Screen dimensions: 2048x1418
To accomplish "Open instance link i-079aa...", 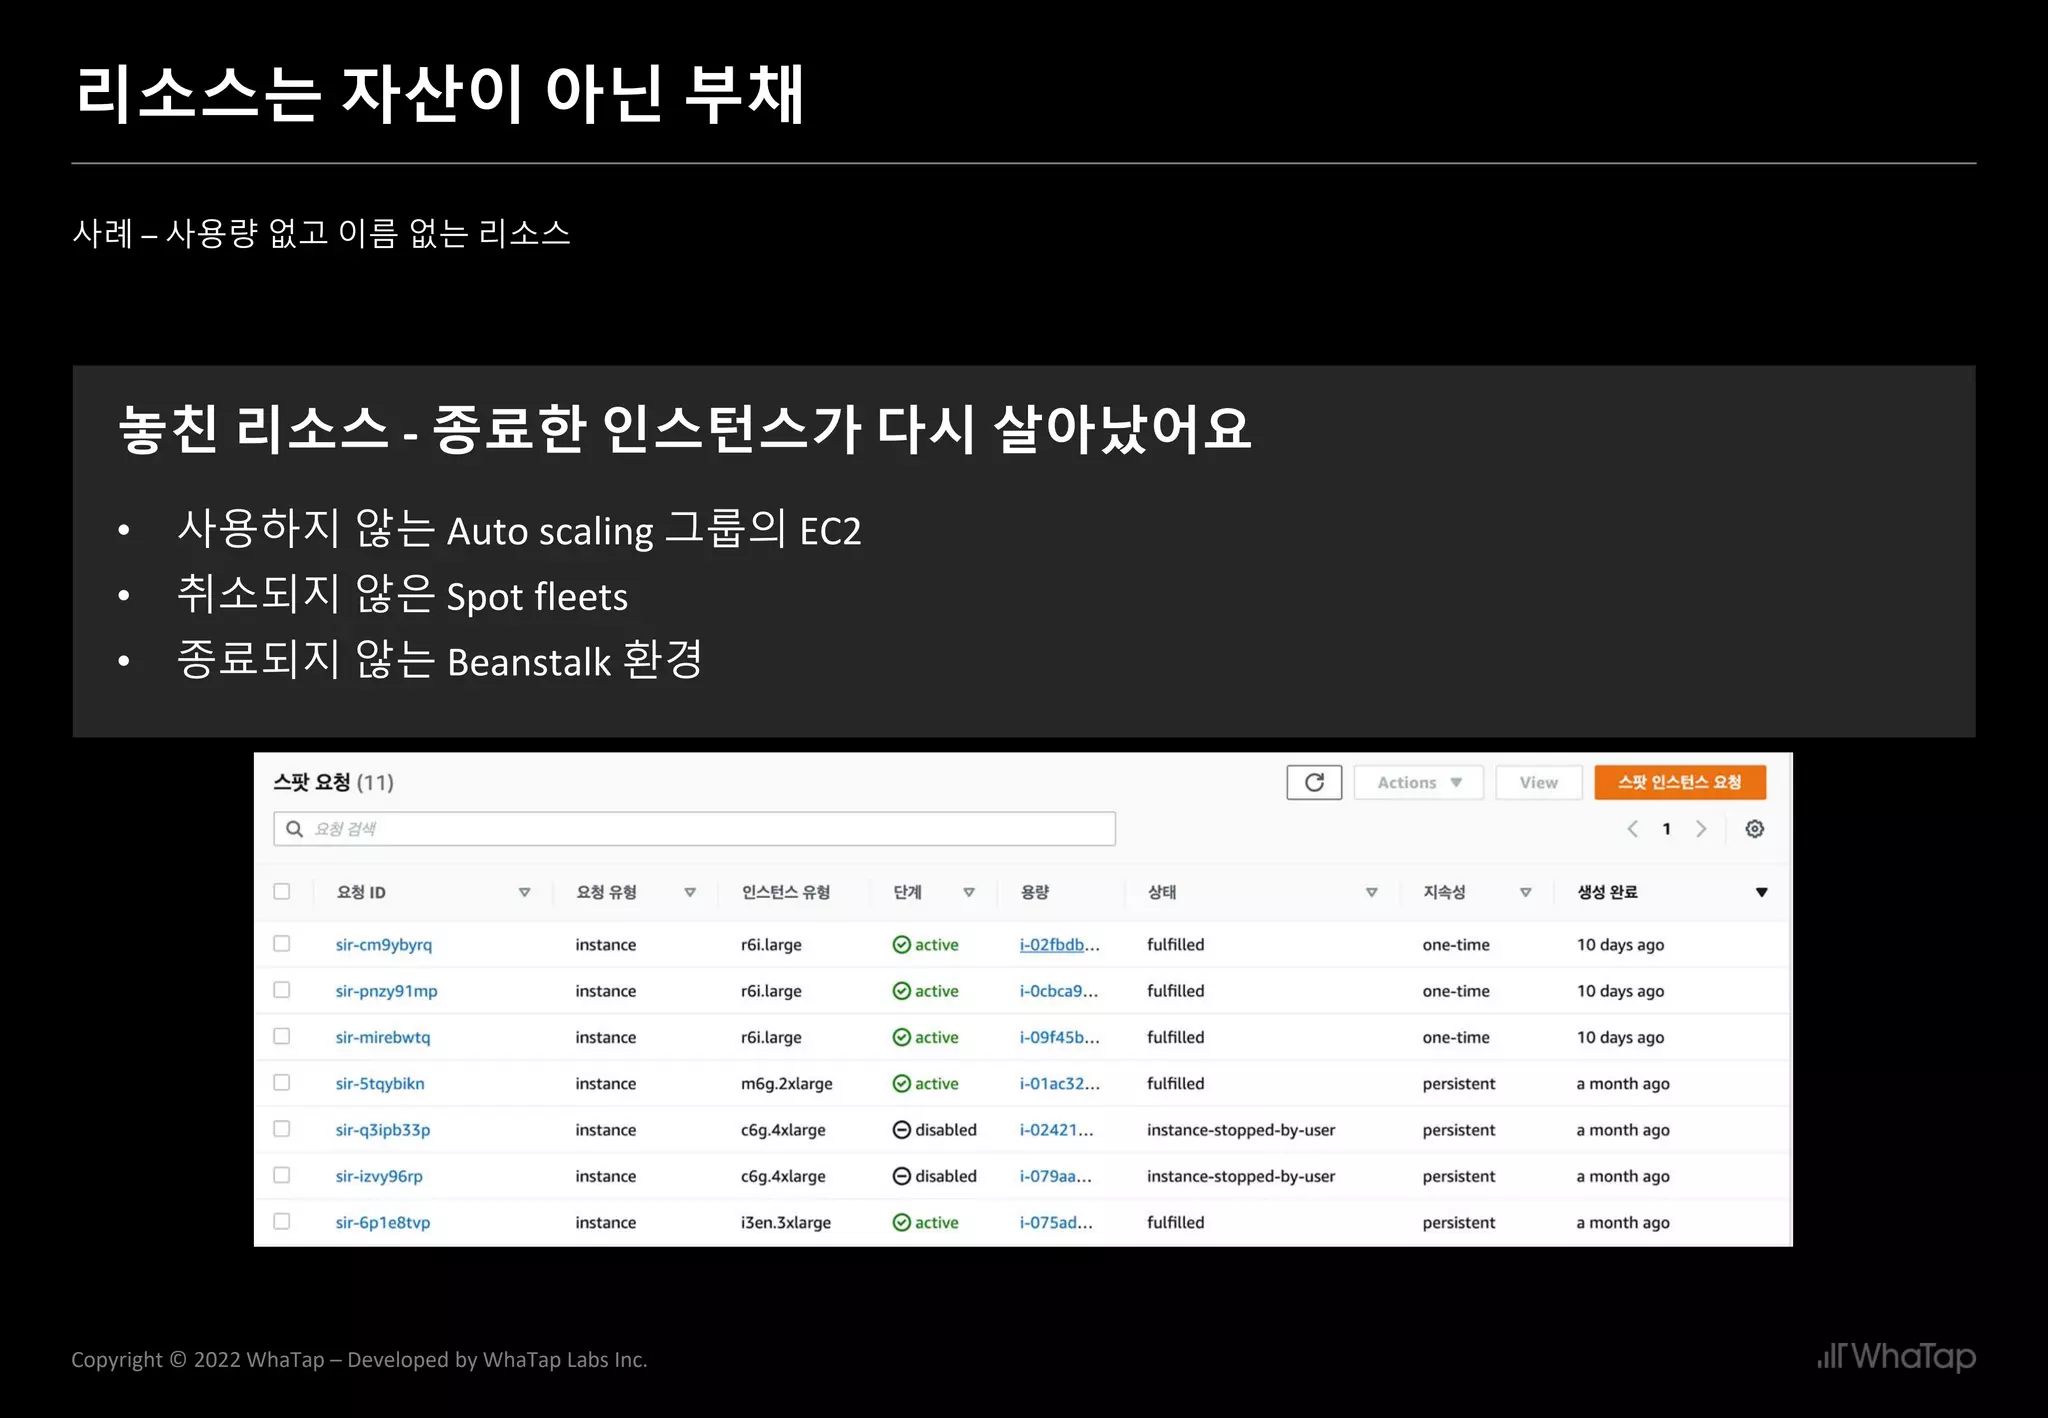I will pos(1056,1176).
